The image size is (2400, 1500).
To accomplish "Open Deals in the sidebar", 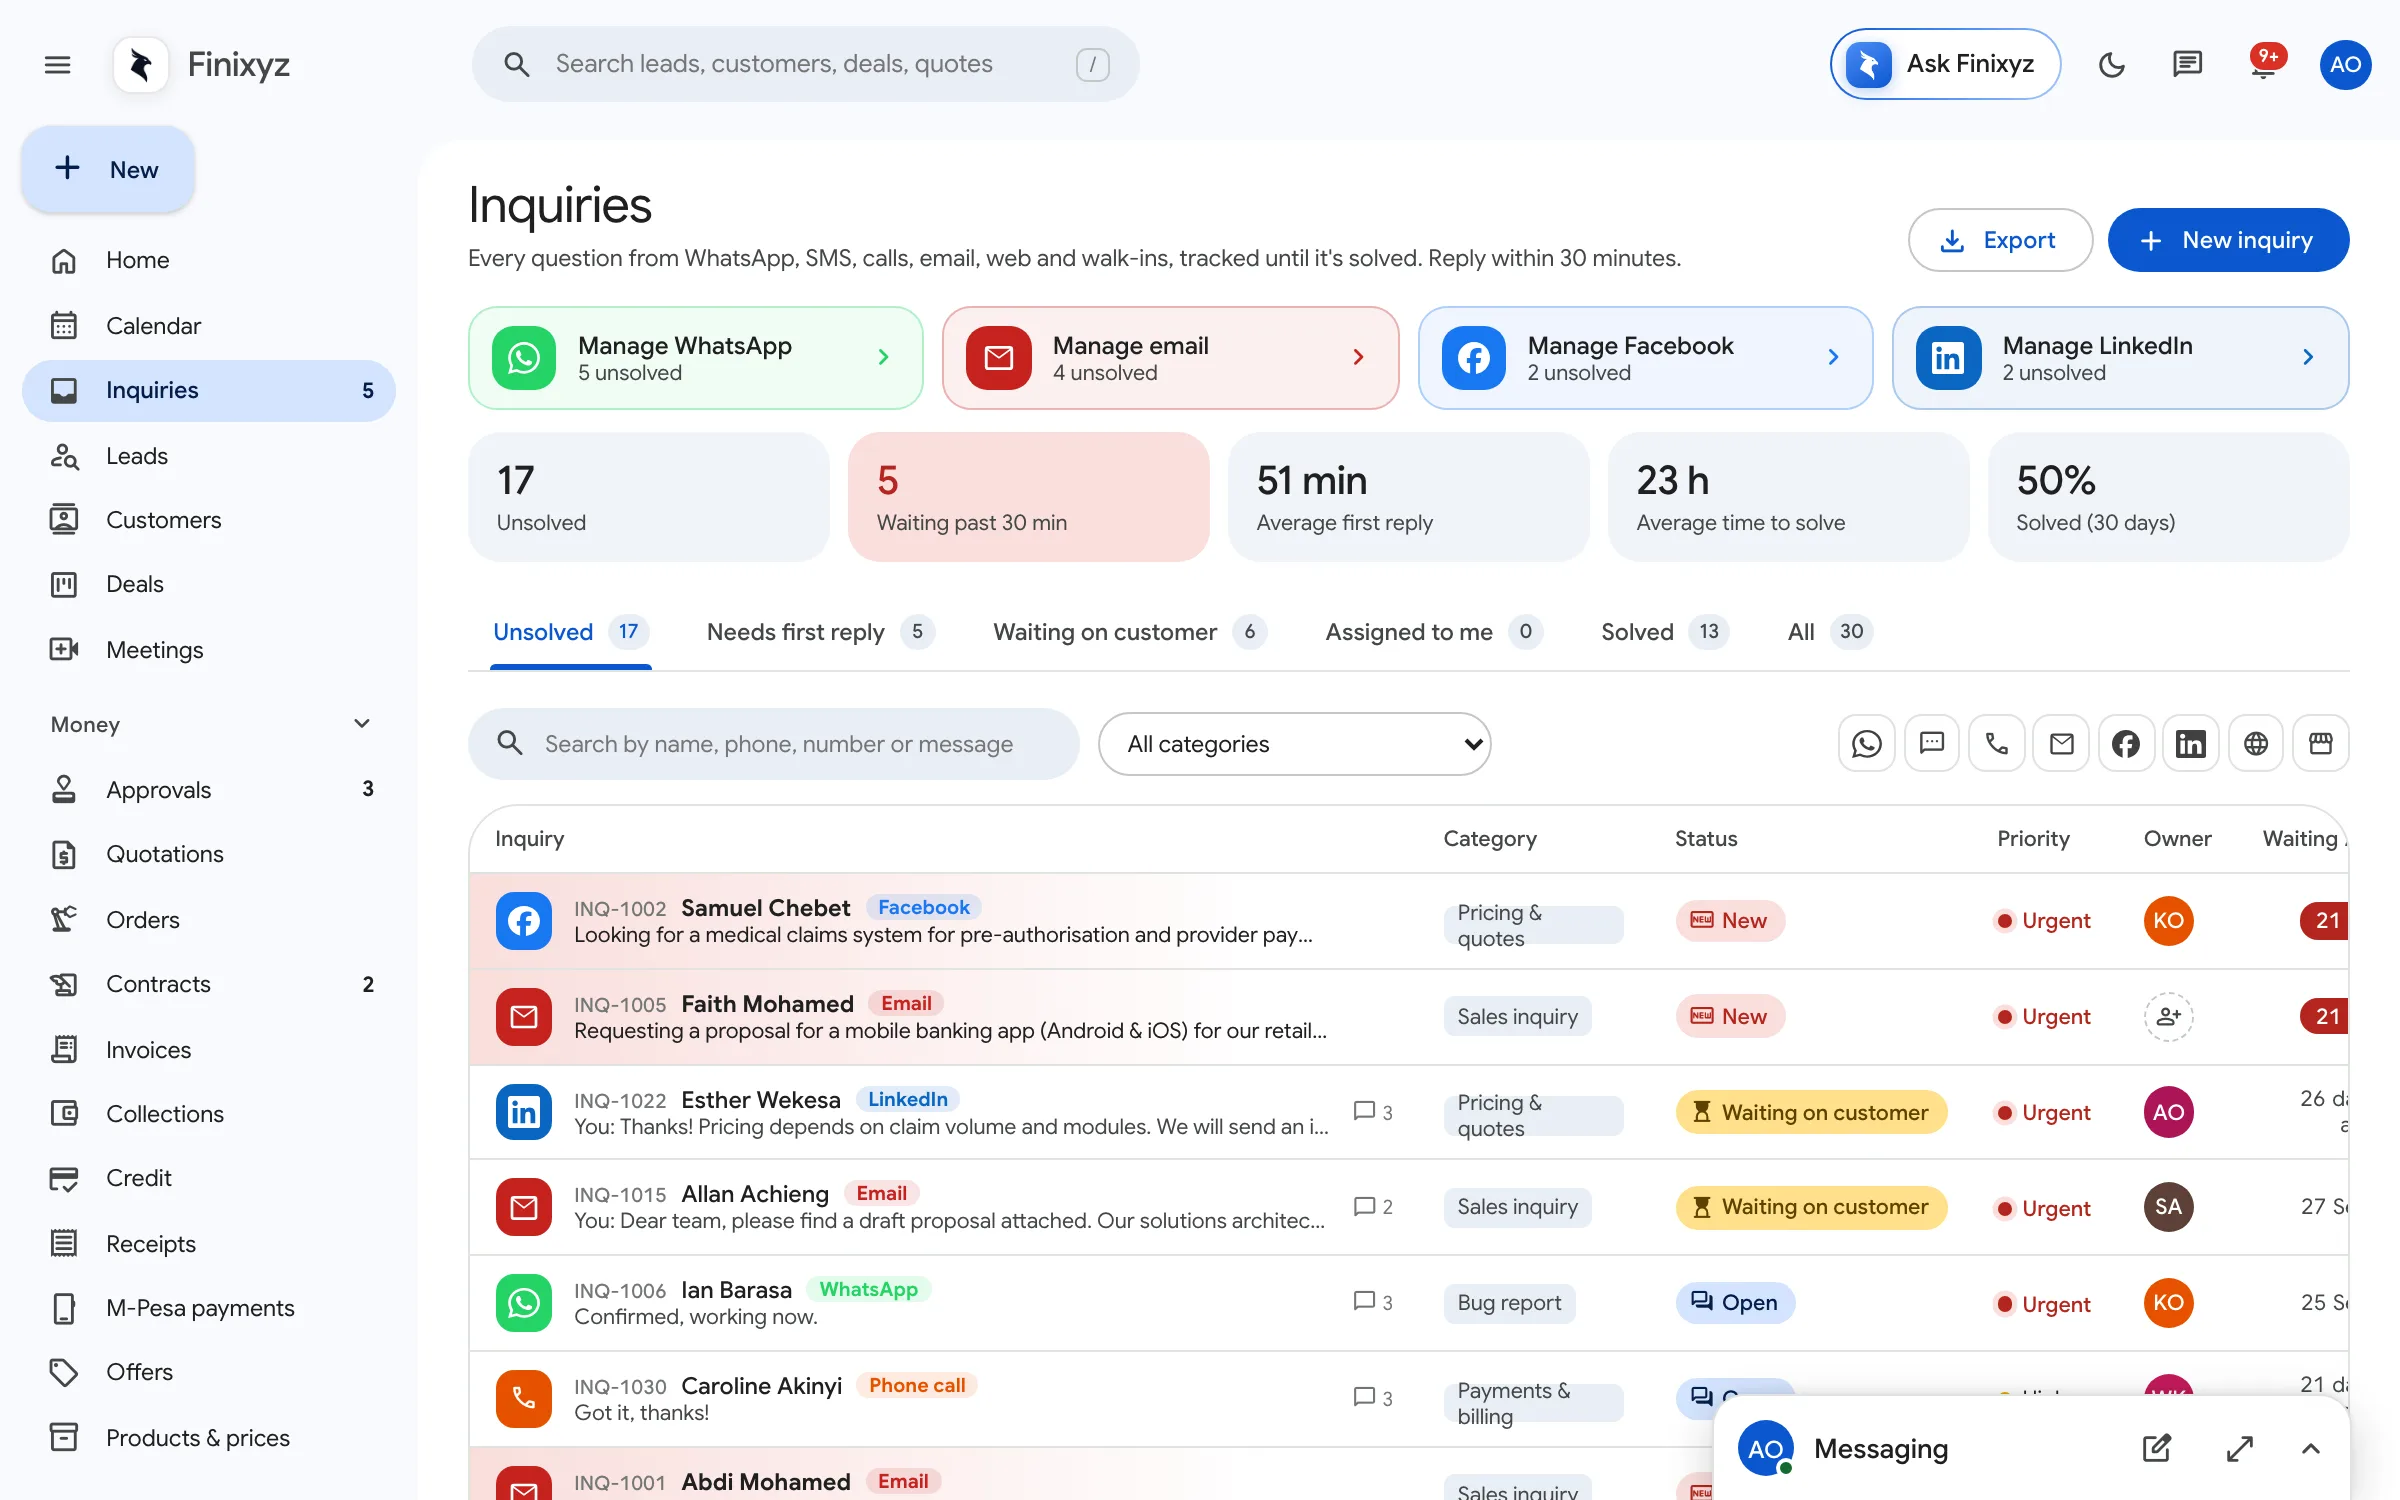I will pyautogui.click(x=209, y=584).
